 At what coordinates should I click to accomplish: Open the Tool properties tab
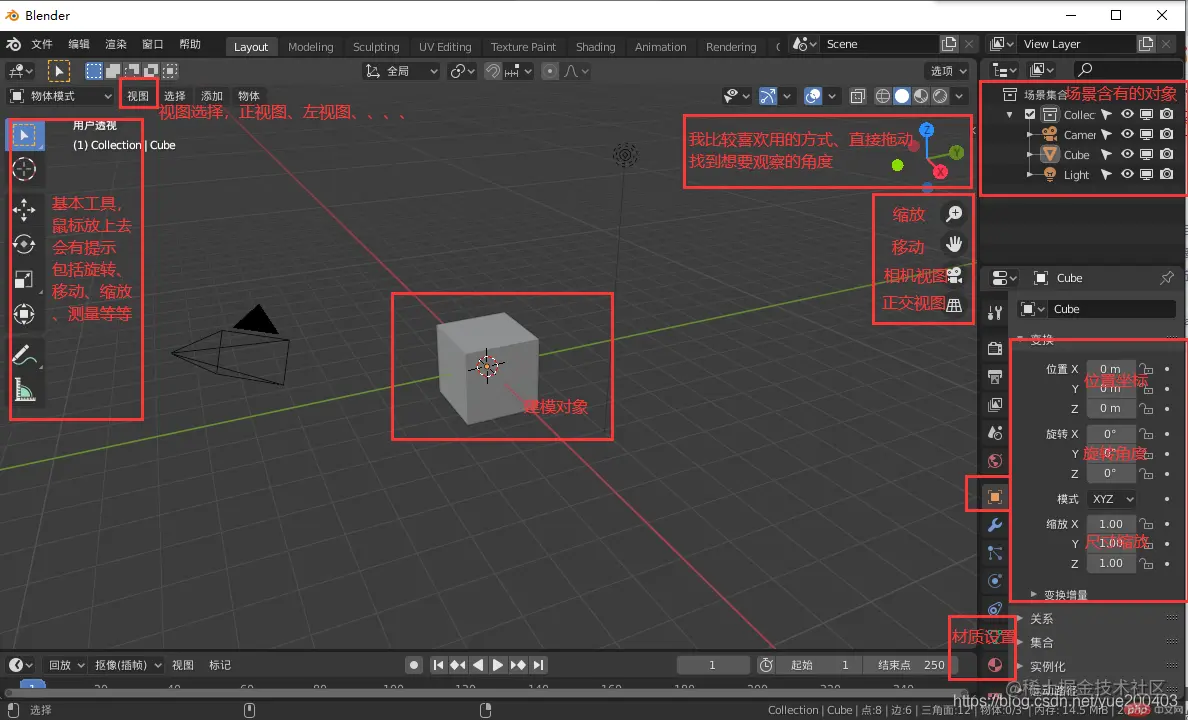point(995,312)
